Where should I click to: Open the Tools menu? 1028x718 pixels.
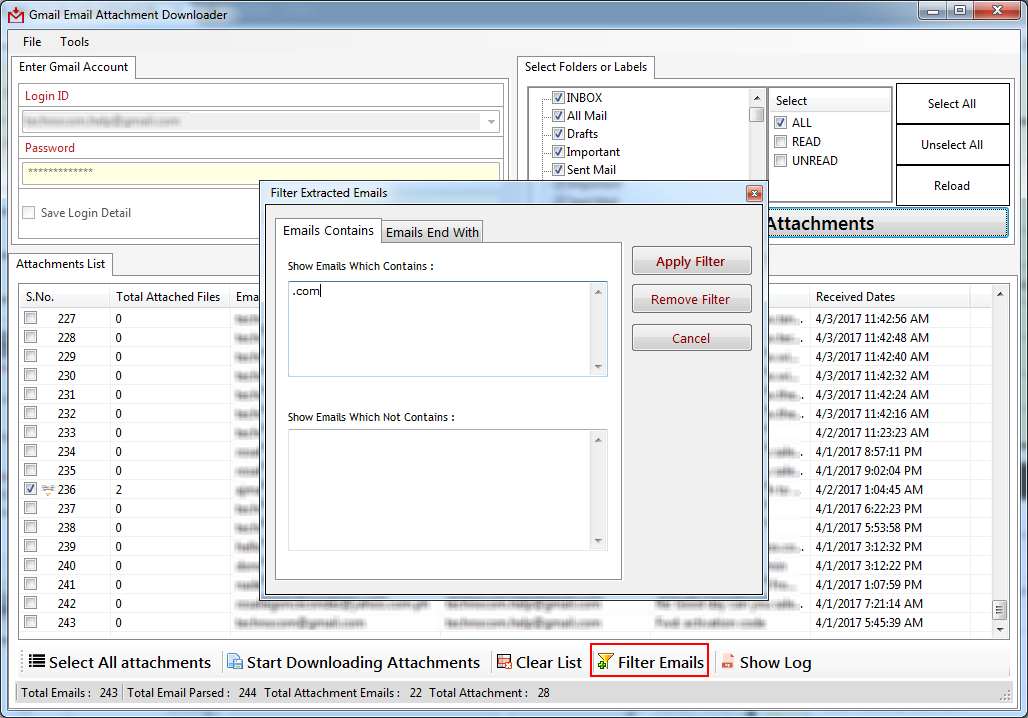[75, 41]
